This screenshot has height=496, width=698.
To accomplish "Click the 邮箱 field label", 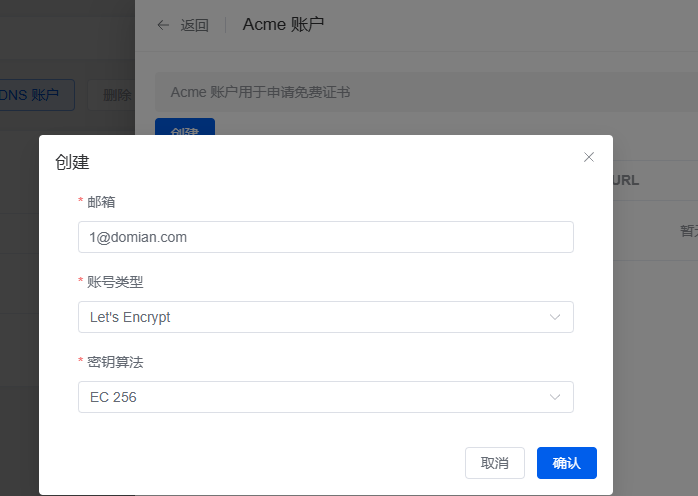I will 101,202.
